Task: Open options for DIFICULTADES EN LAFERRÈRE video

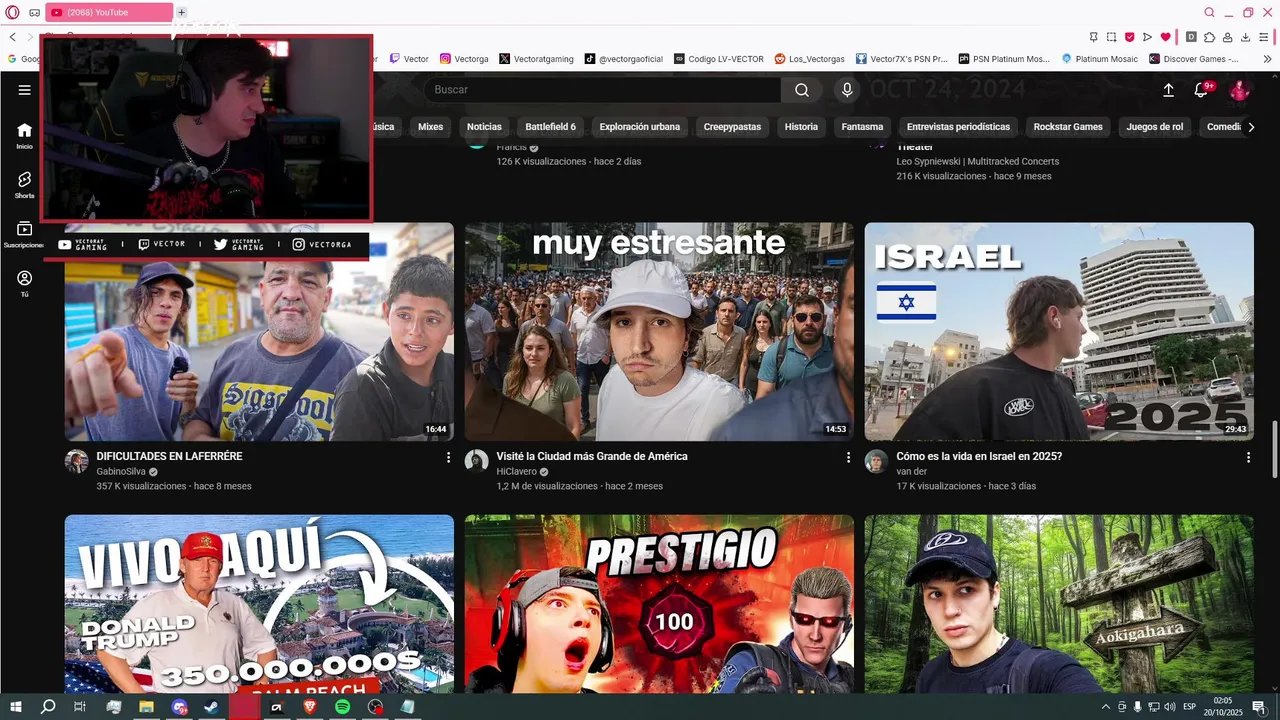Action: [x=448, y=457]
